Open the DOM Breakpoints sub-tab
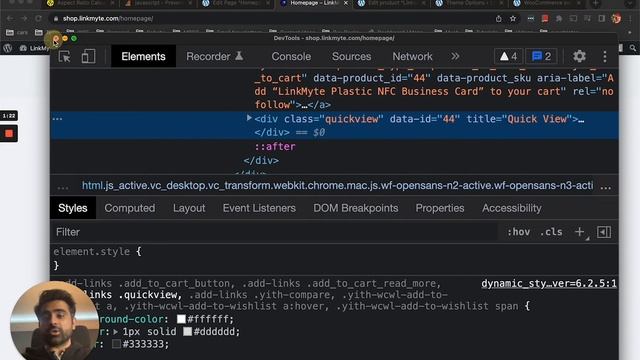Viewport: 640px width, 360px height. coord(356,208)
